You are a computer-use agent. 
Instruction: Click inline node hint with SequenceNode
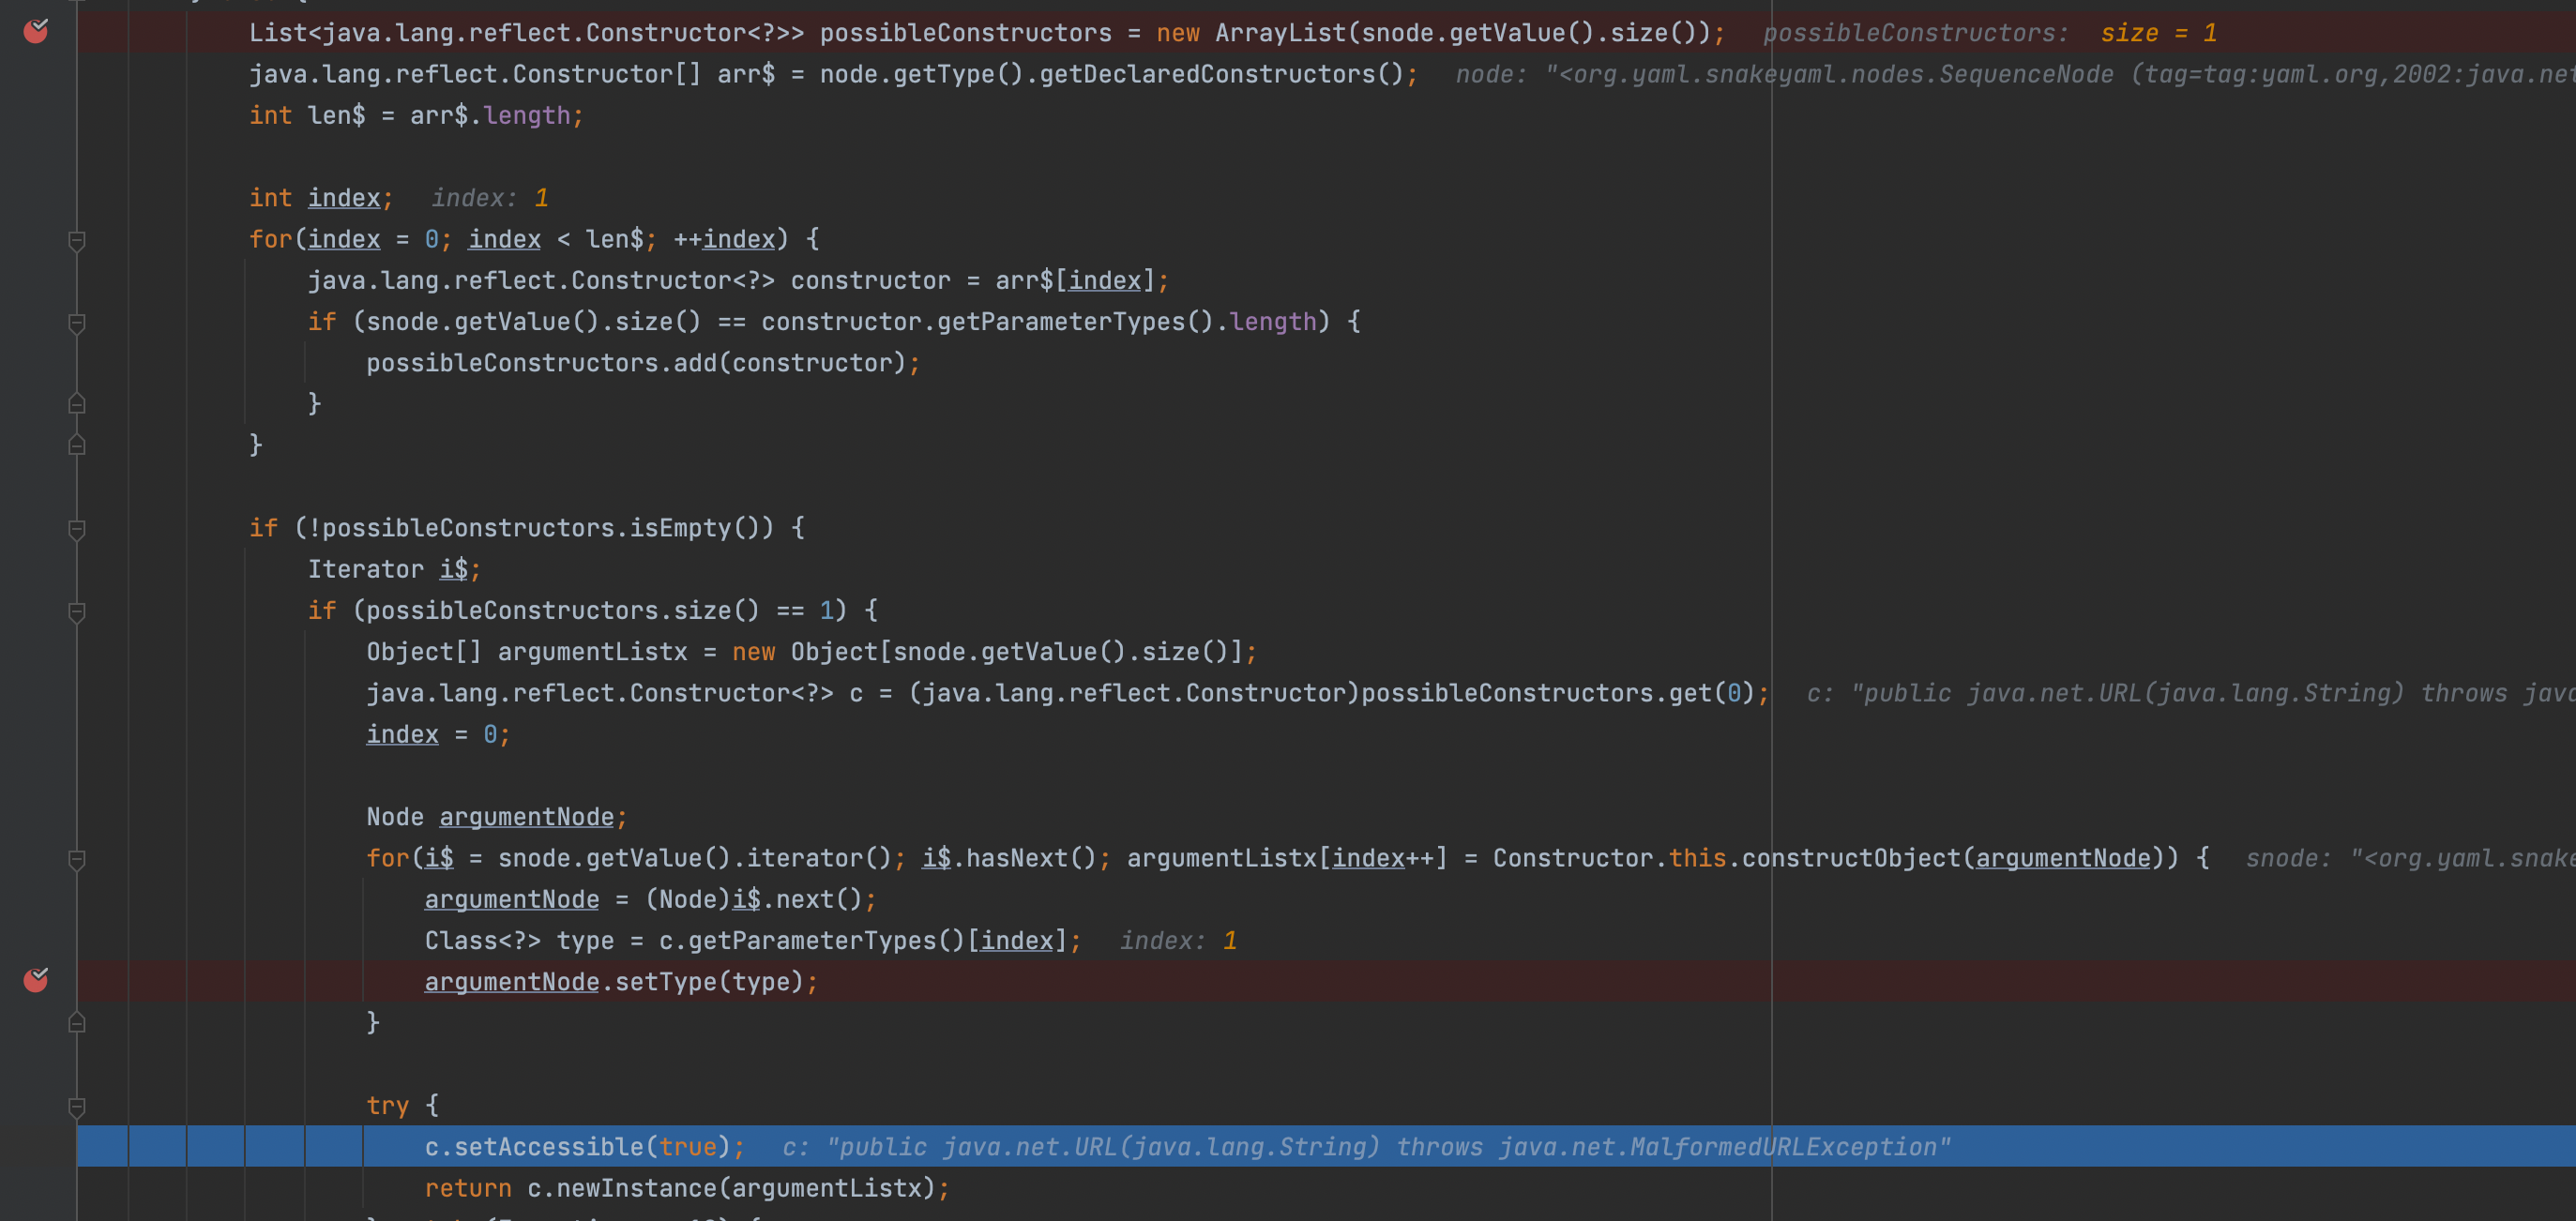pyautogui.click(x=2015, y=74)
